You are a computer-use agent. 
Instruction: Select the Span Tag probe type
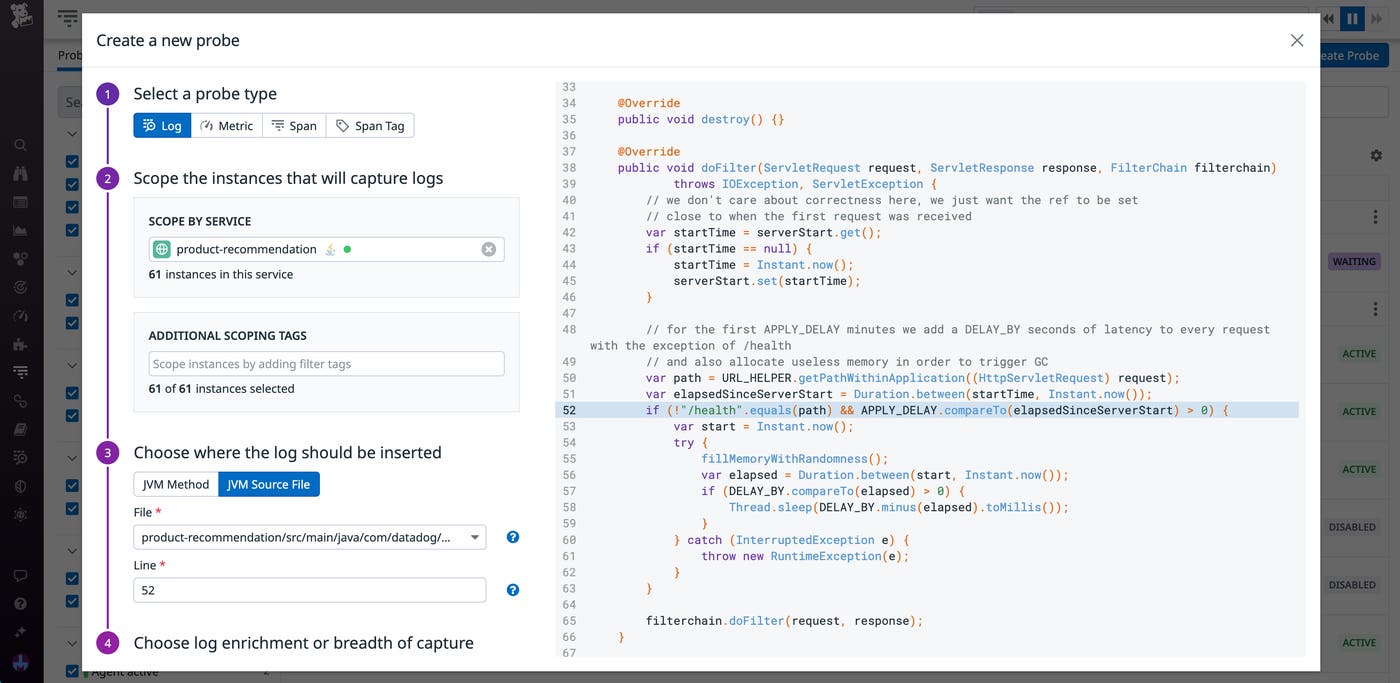coord(370,126)
